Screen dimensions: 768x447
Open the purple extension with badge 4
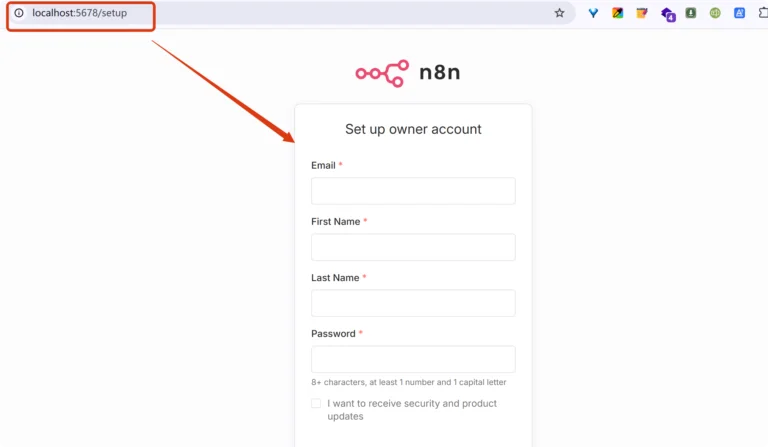point(667,14)
